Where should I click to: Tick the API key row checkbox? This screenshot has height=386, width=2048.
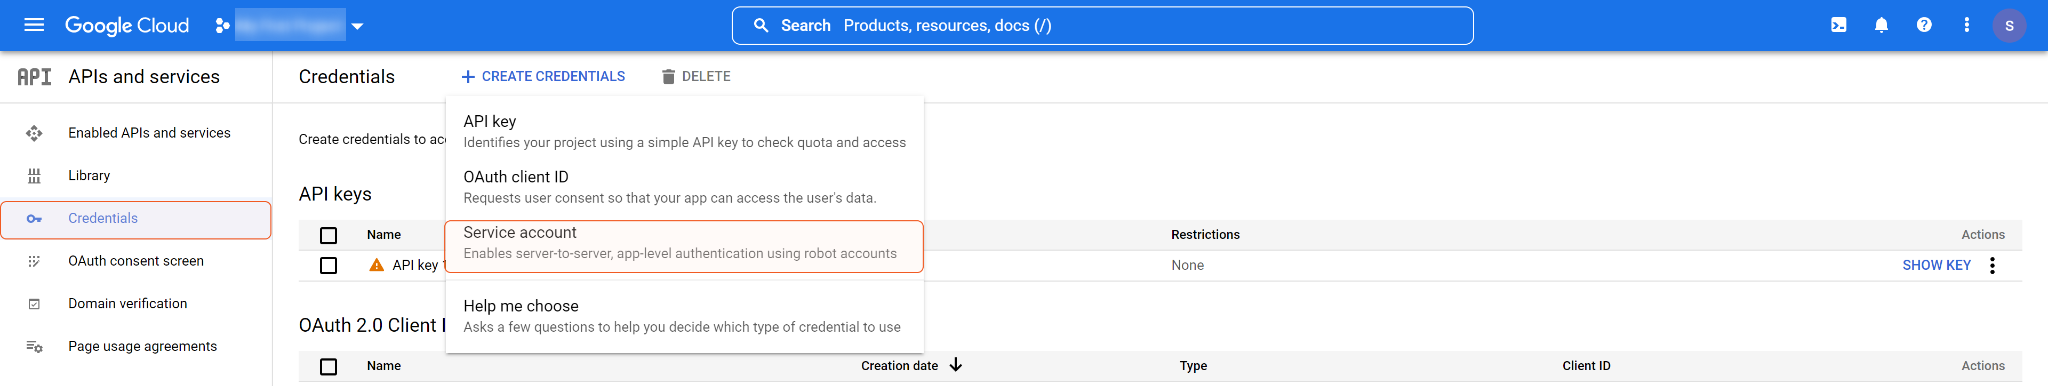(328, 265)
